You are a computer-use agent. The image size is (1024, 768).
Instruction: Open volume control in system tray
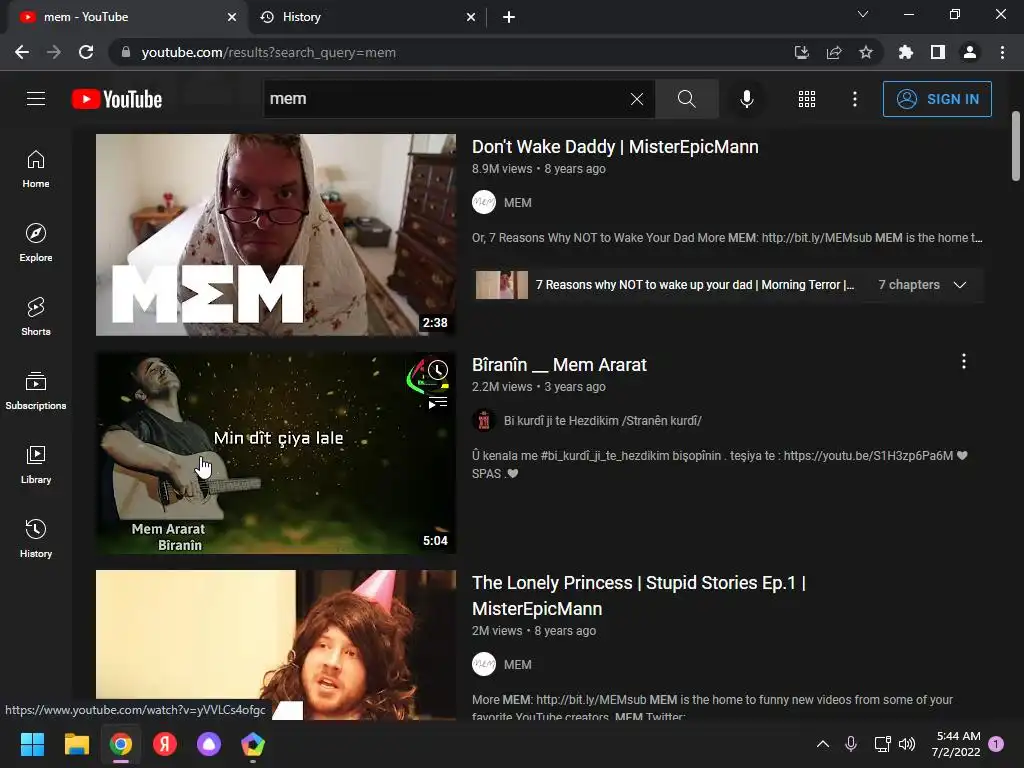(907, 744)
